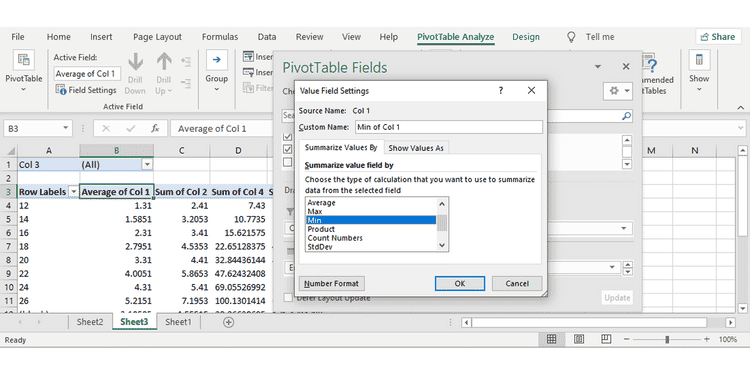Select StdDev in the calculation list
Screen dimensions: 750x375
click(x=371, y=247)
